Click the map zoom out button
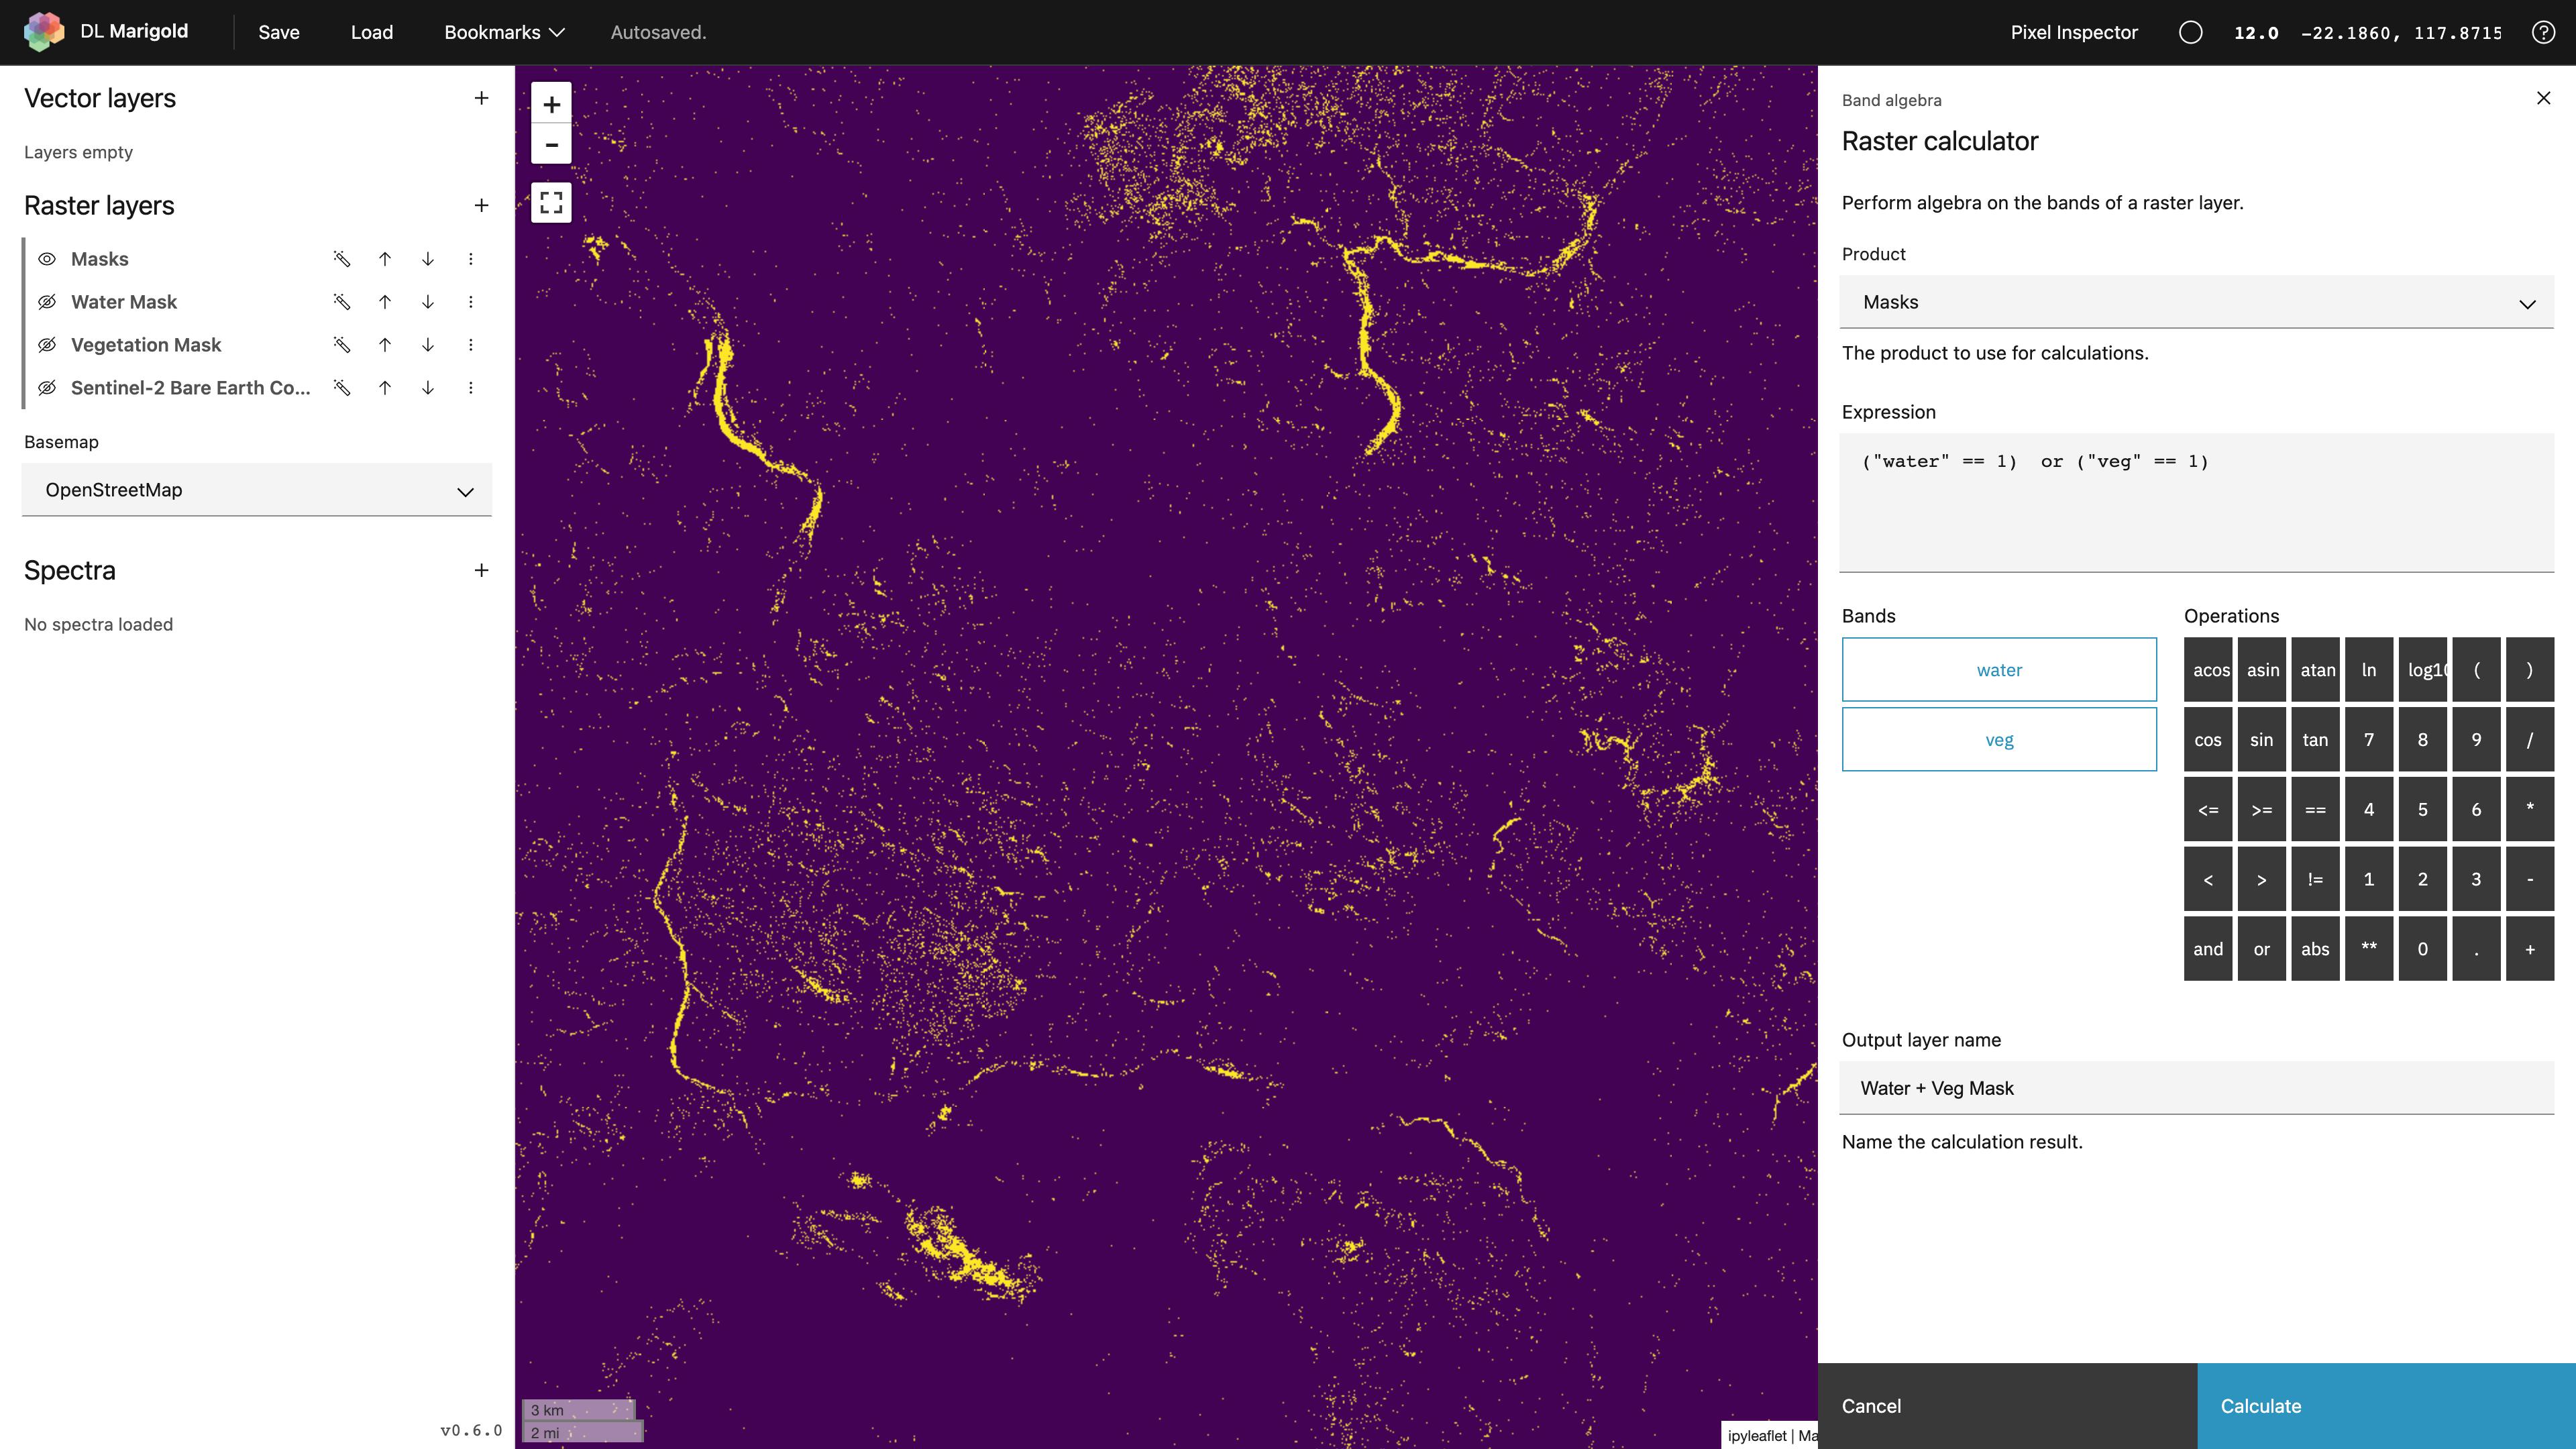 point(551,145)
